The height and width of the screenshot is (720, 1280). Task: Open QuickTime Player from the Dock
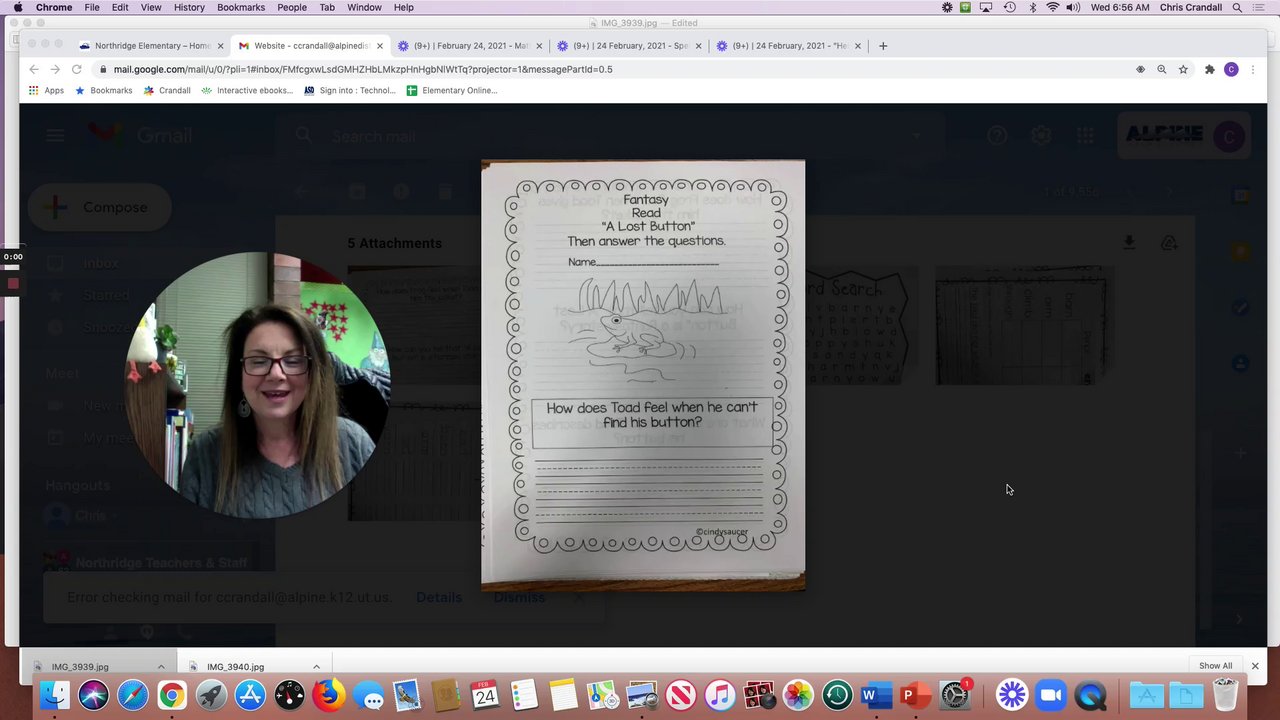[1091, 695]
